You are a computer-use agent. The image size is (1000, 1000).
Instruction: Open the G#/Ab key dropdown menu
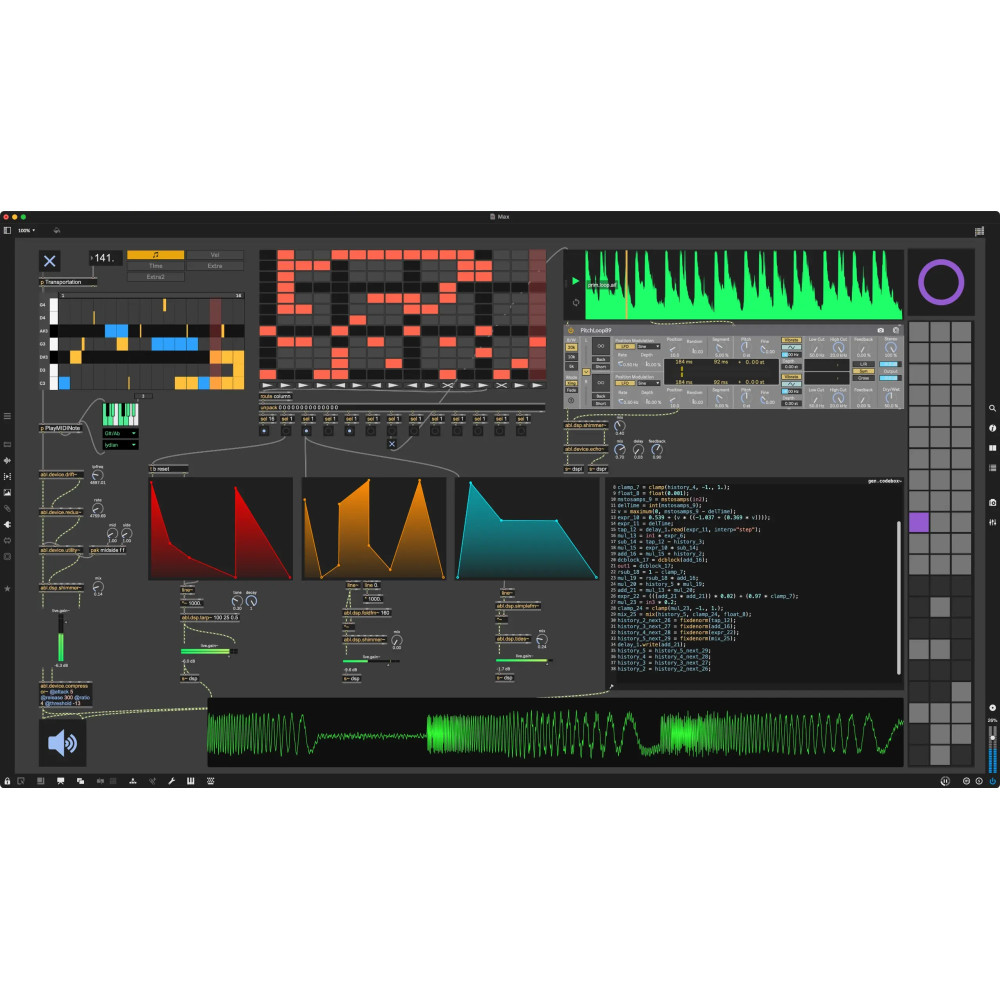click(x=120, y=433)
